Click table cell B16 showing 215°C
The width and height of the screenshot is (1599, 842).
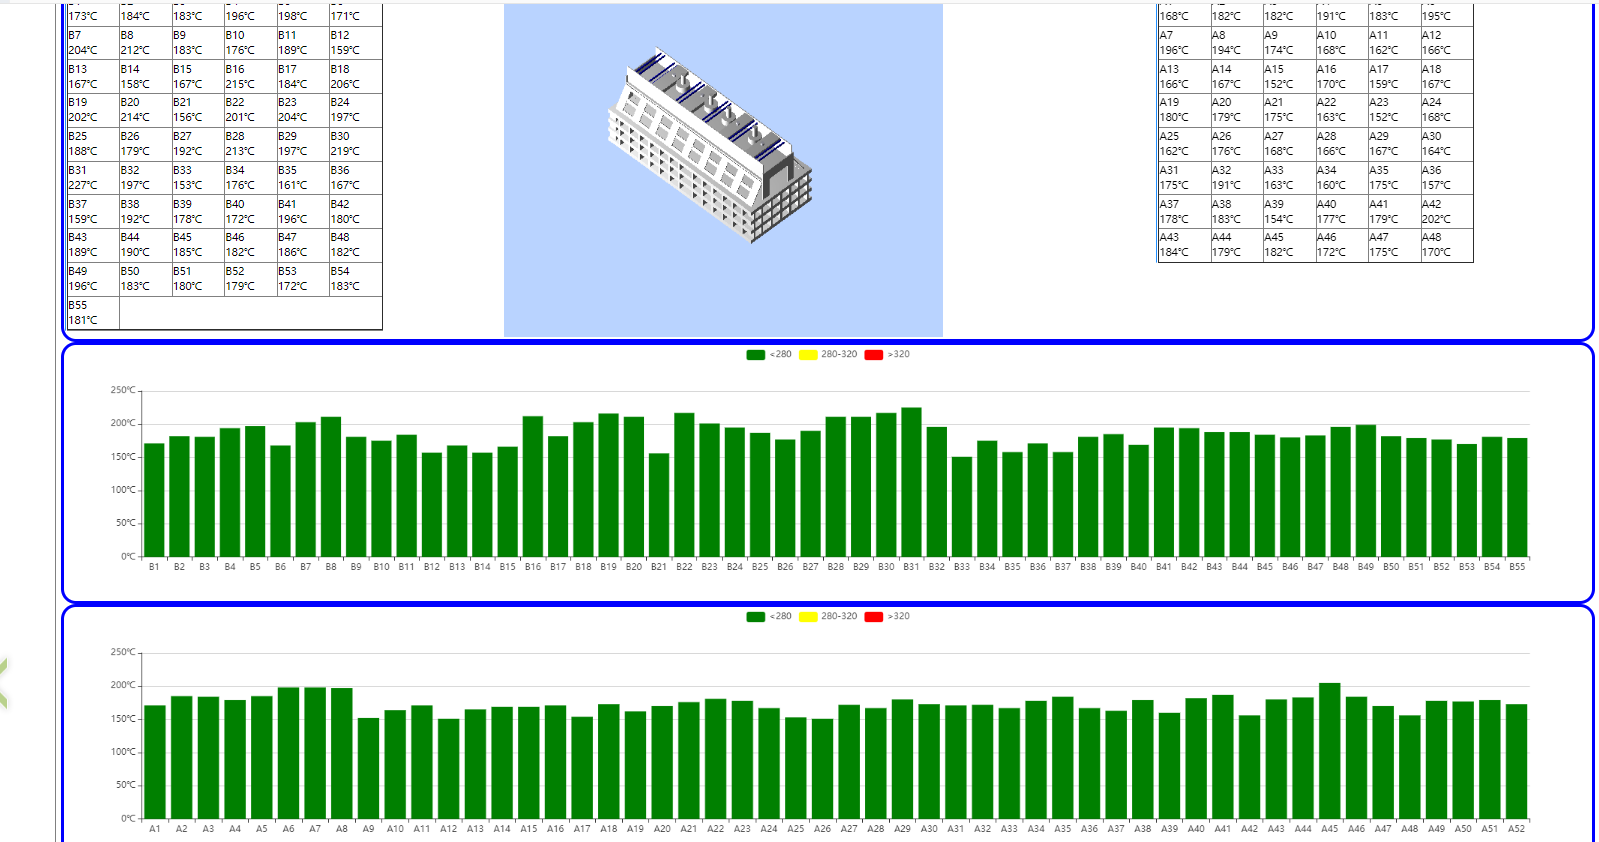coord(249,77)
